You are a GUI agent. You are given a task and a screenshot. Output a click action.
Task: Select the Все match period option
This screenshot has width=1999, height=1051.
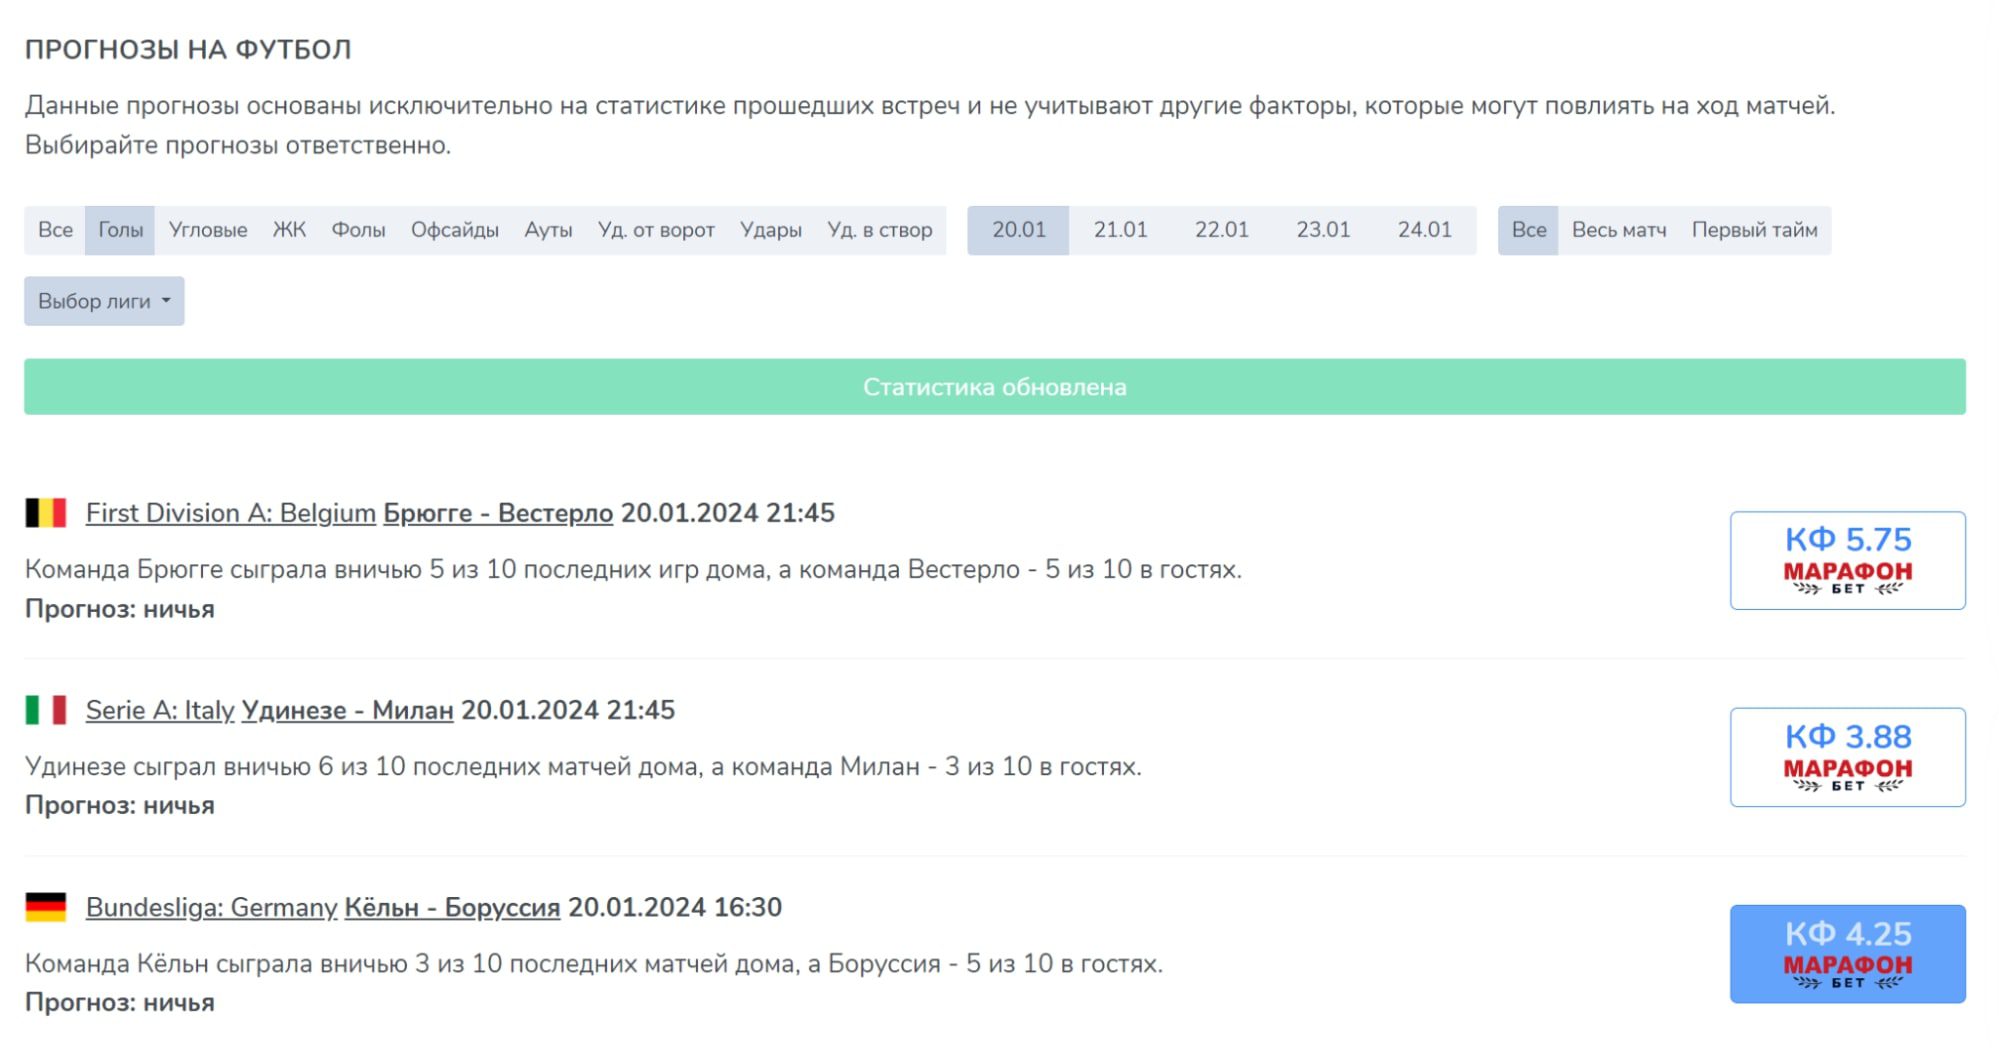click(1528, 230)
